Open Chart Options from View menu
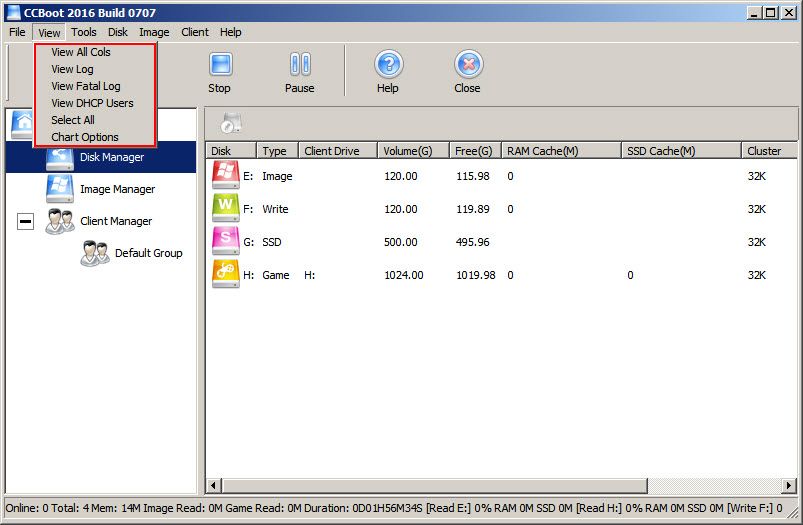803x525 pixels. point(94,137)
